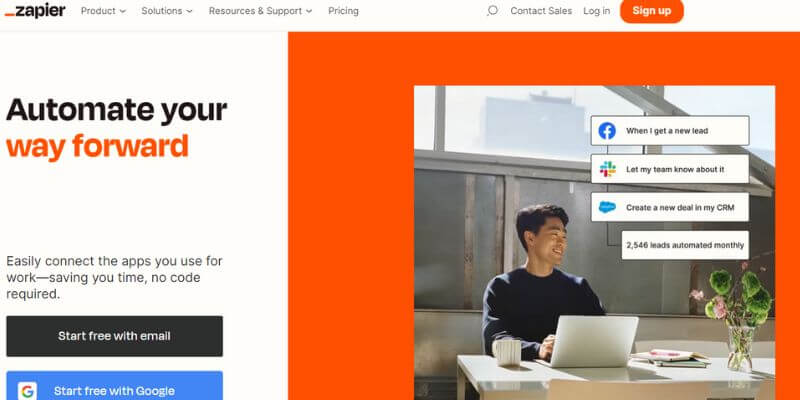Expand the Solutions menu chevron
This screenshot has height=400, width=800.
[x=189, y=11]
